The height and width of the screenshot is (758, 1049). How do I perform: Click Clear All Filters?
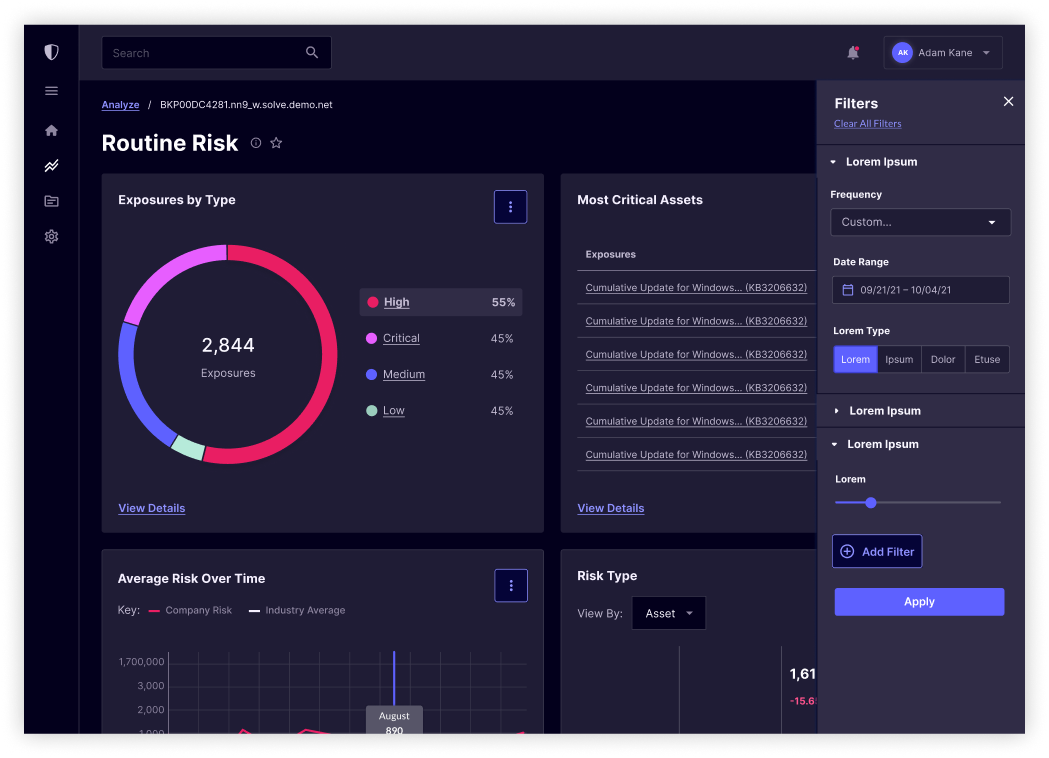(866, 122)
